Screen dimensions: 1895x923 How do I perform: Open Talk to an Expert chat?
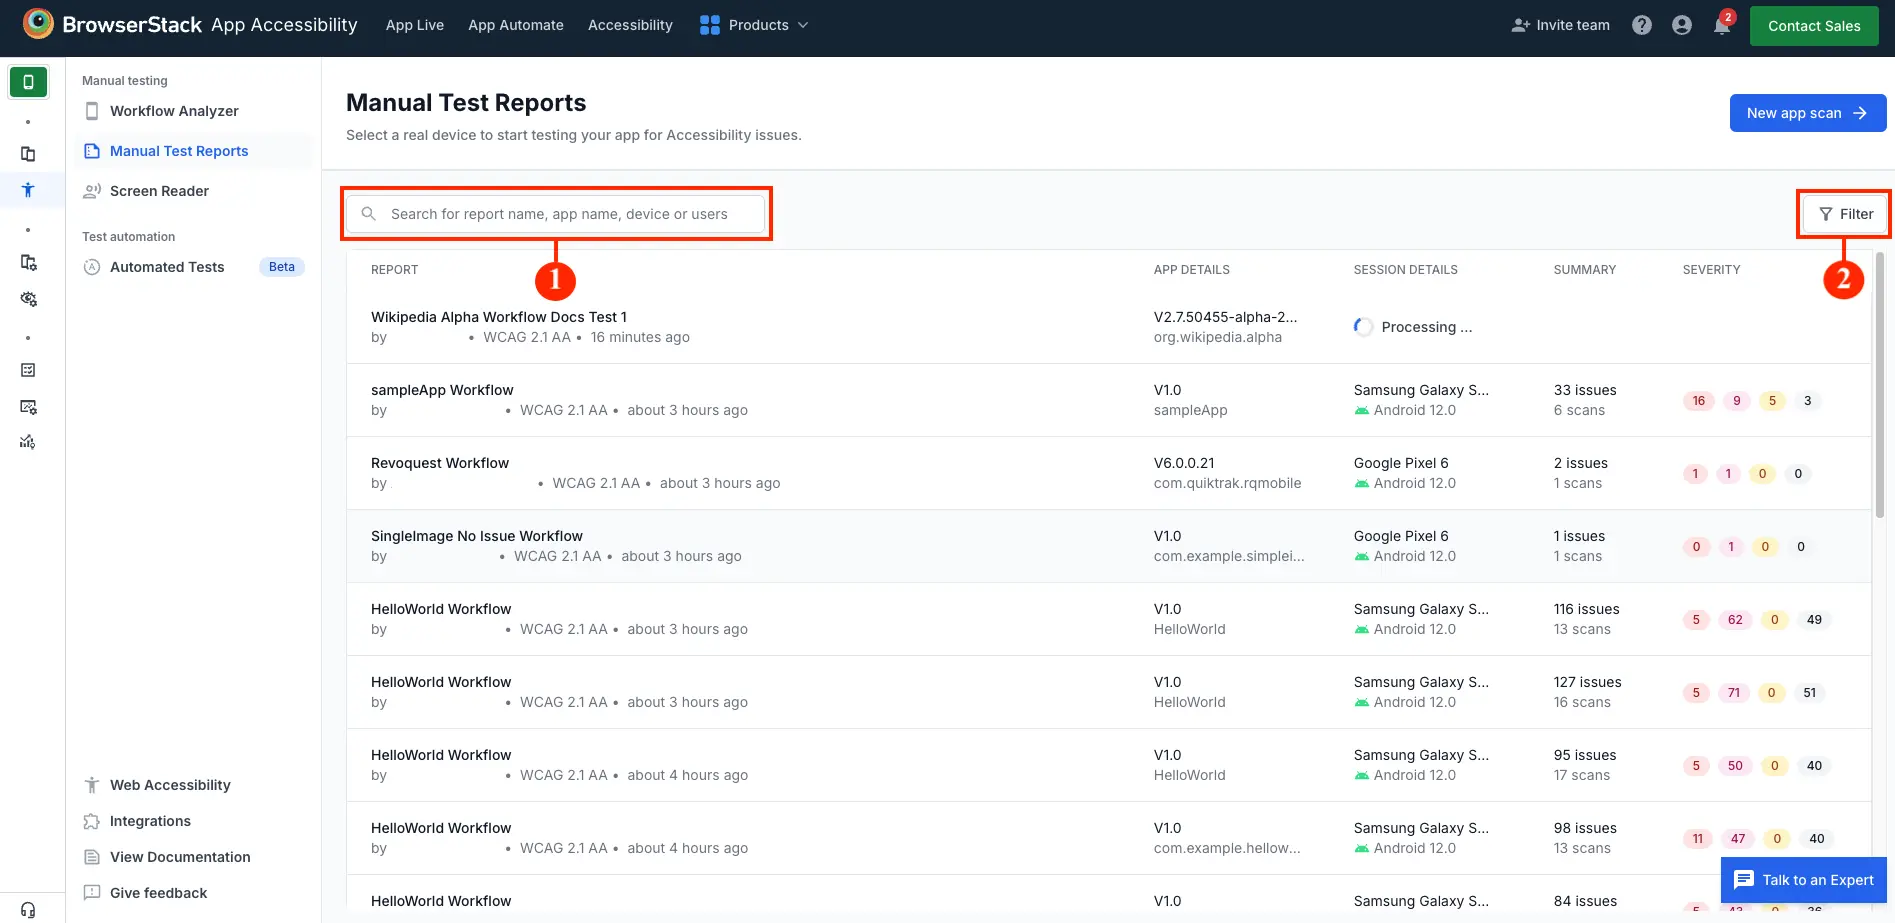click(1804, 880)
